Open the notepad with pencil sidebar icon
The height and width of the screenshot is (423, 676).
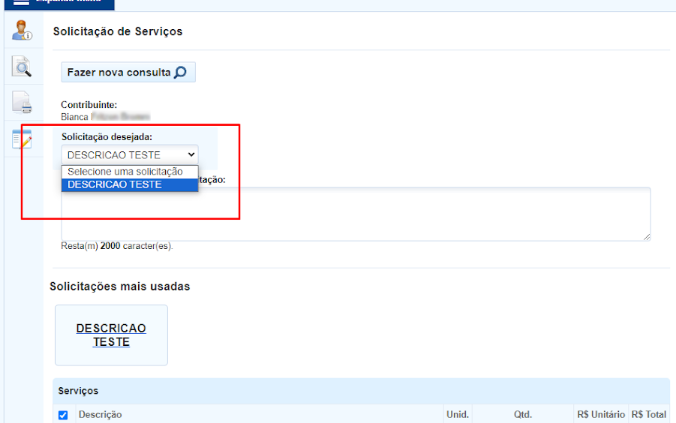[x=21, y=138]
